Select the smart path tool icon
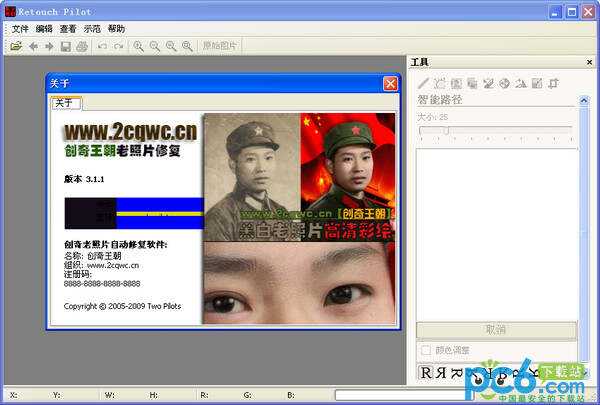The image size is (600, 405). (440, 83)
